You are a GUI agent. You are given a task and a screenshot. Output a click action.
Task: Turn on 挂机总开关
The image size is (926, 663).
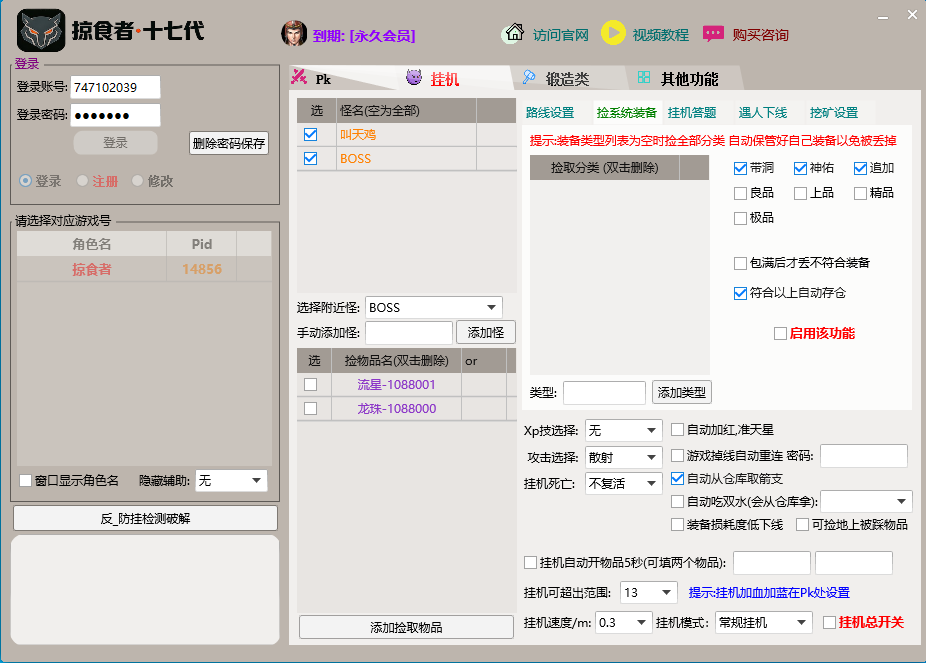coord(828,621)
